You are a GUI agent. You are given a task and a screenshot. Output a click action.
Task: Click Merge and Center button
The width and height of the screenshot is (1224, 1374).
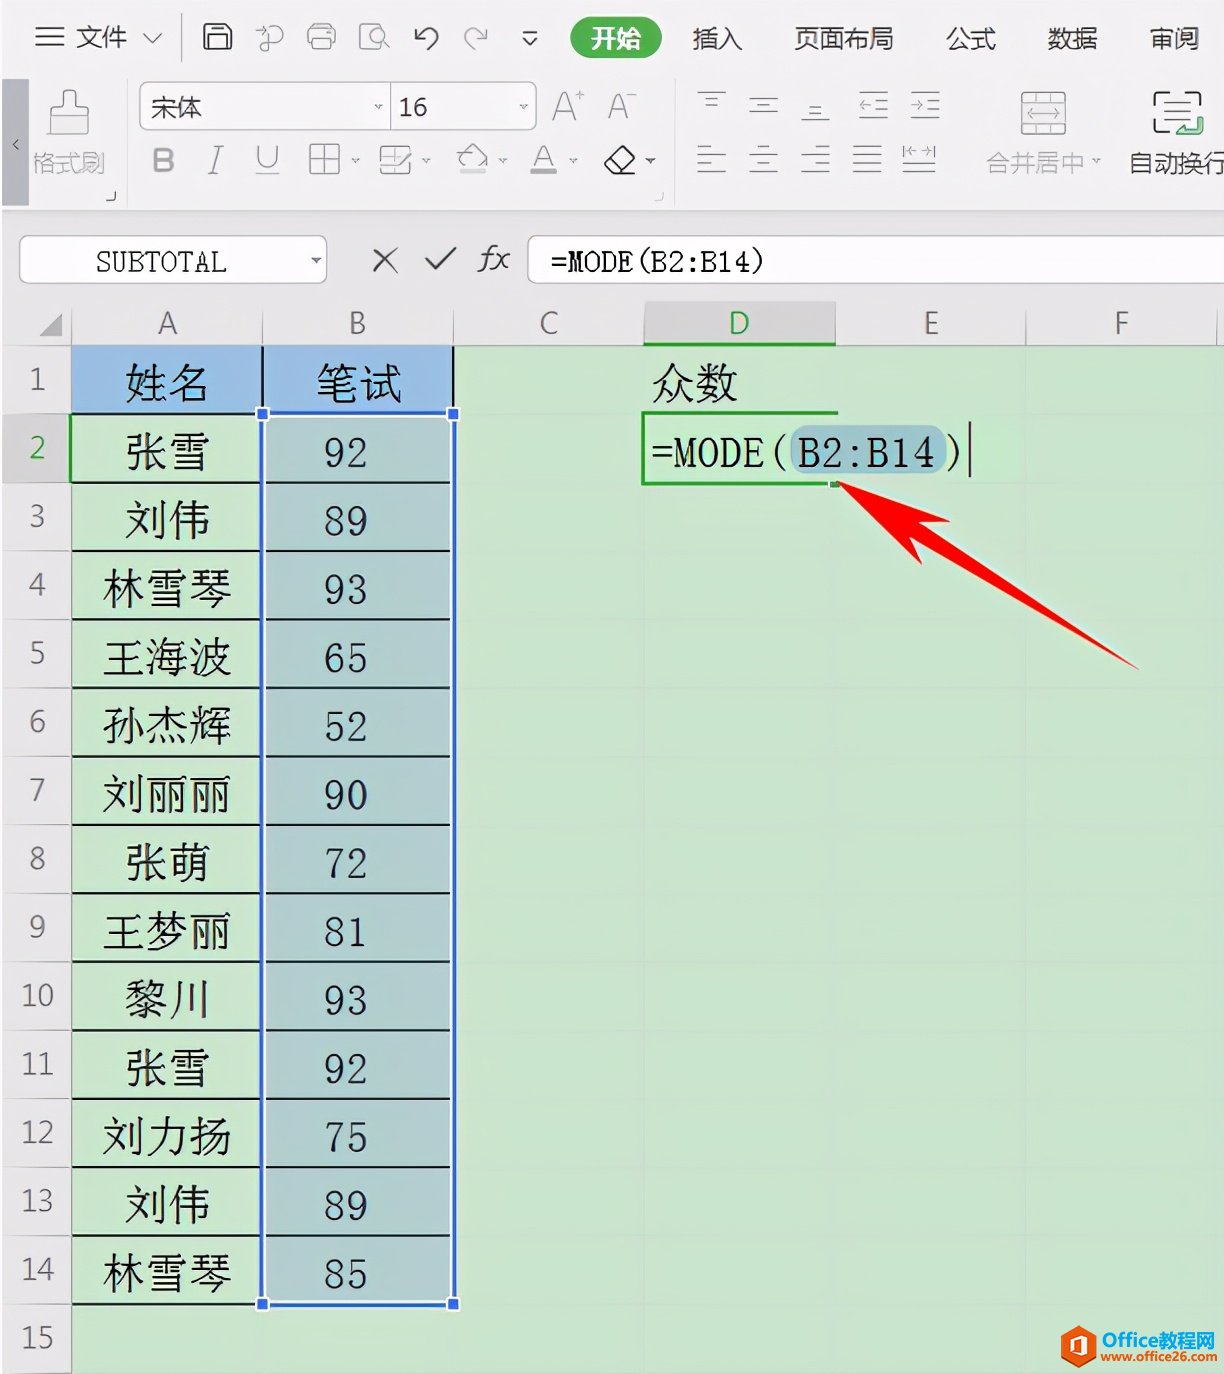point(1043,132)
